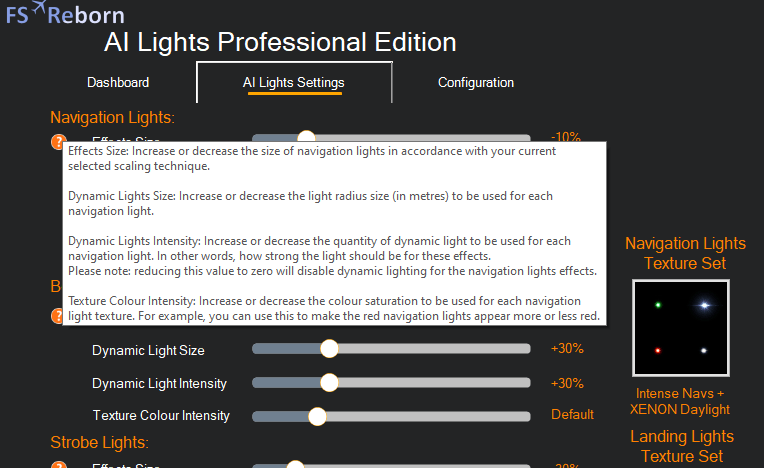
Task: Click the Navigation Lights section heading
Action: point(112,117)
